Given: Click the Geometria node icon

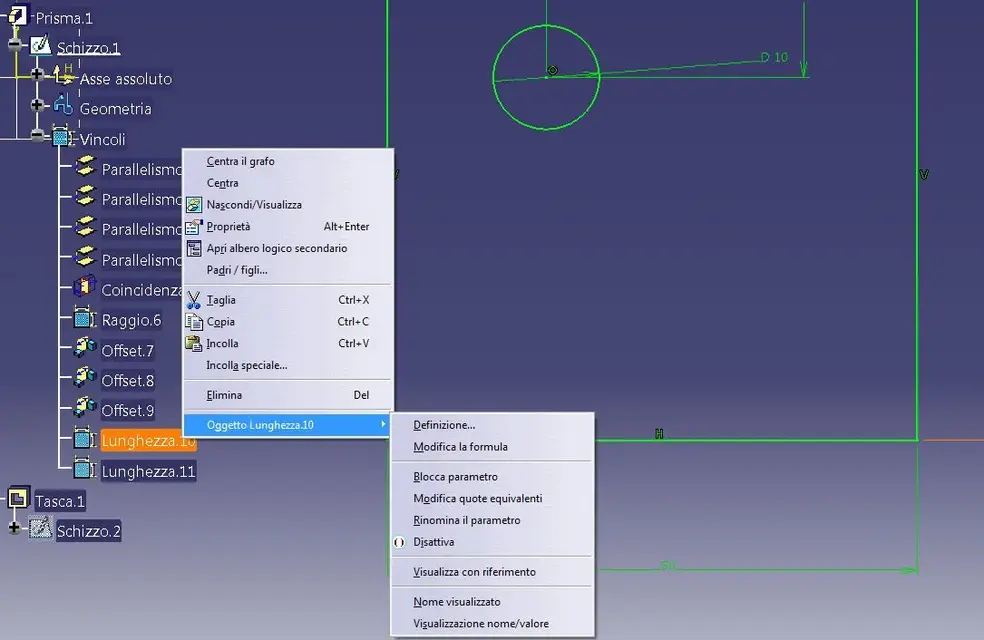Looking at the screenshot, I should (63, 105).
